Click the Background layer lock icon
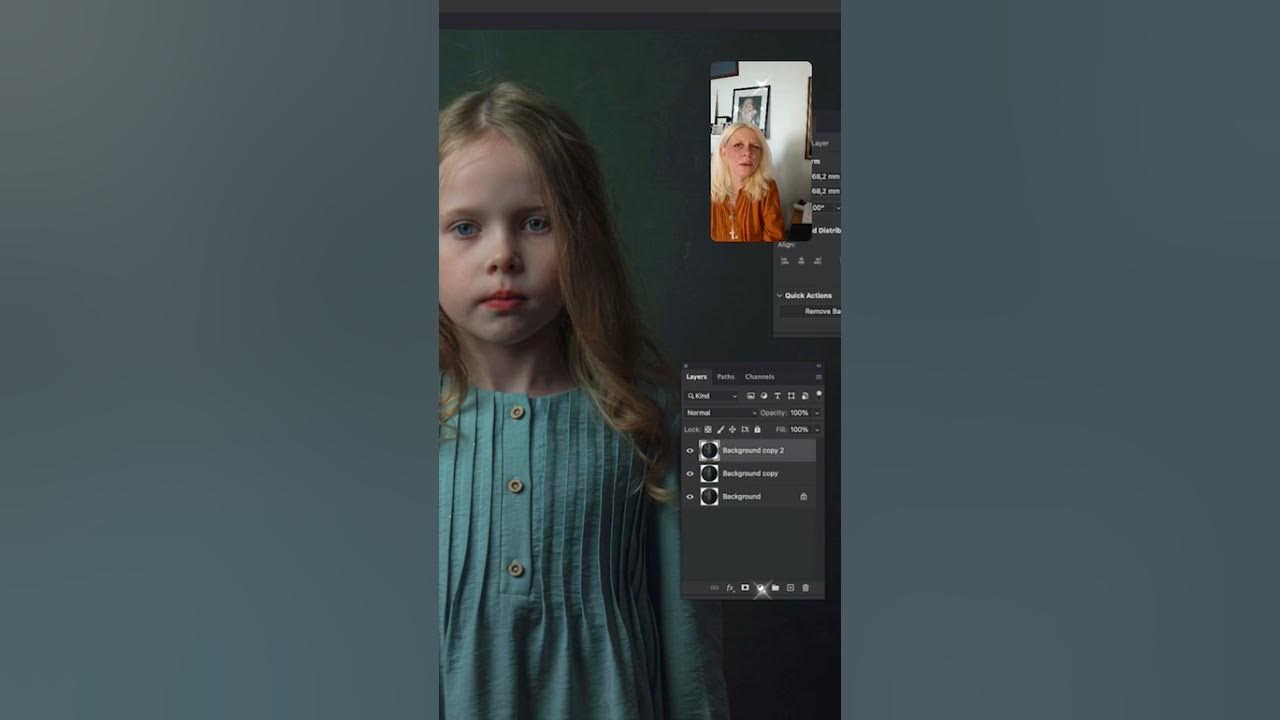This screenshot has width=1280, height=720. click(x=804, y=497)
